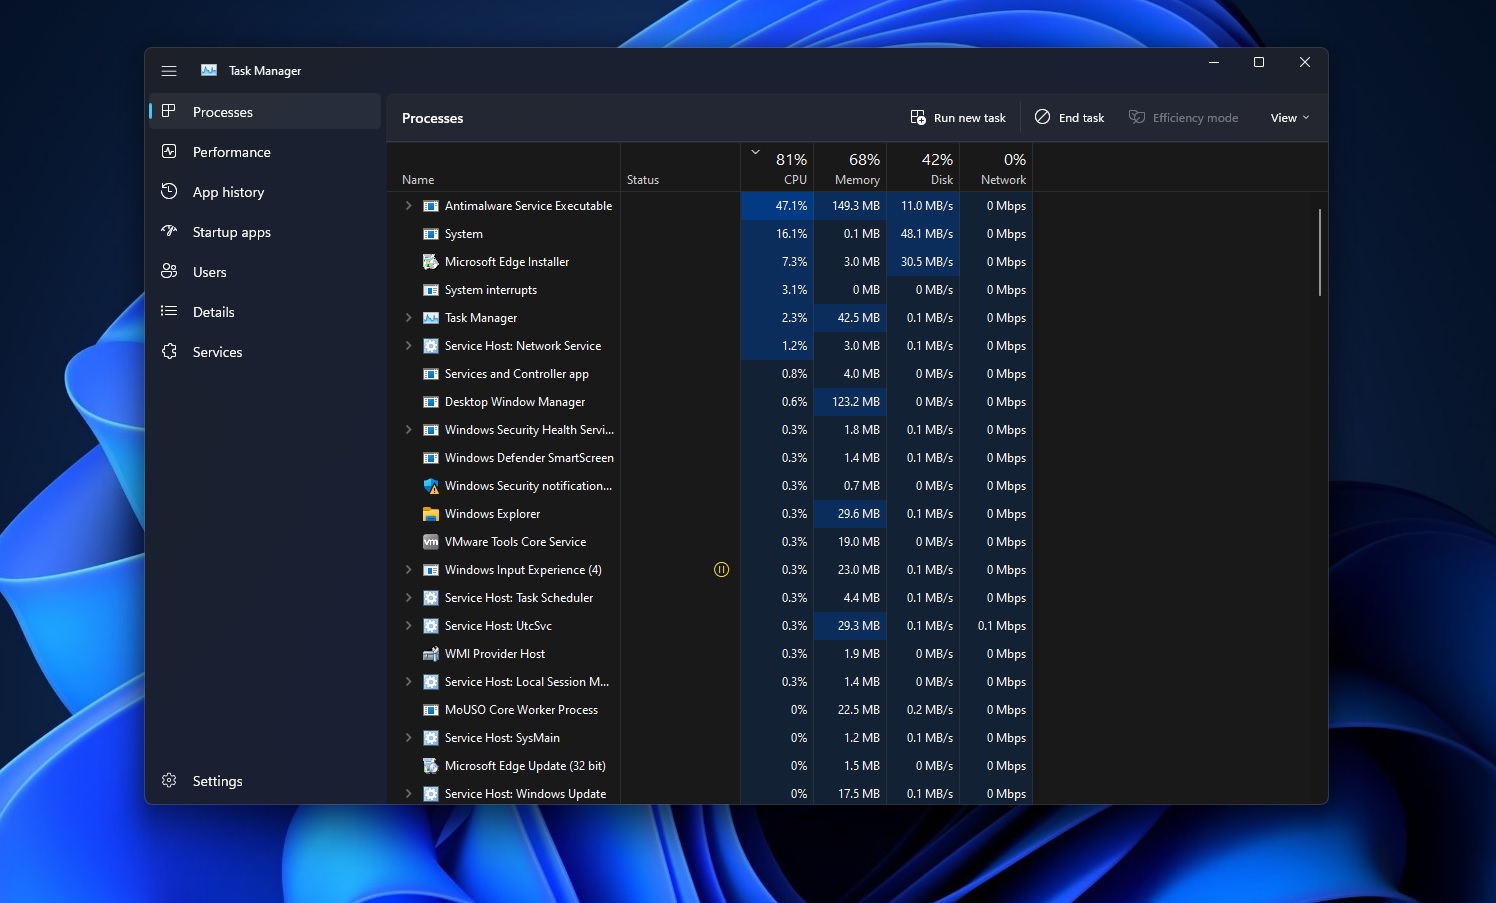This screenshot has height=903, width=1496.
Task: Select the Users section icon
Action: 169,271
